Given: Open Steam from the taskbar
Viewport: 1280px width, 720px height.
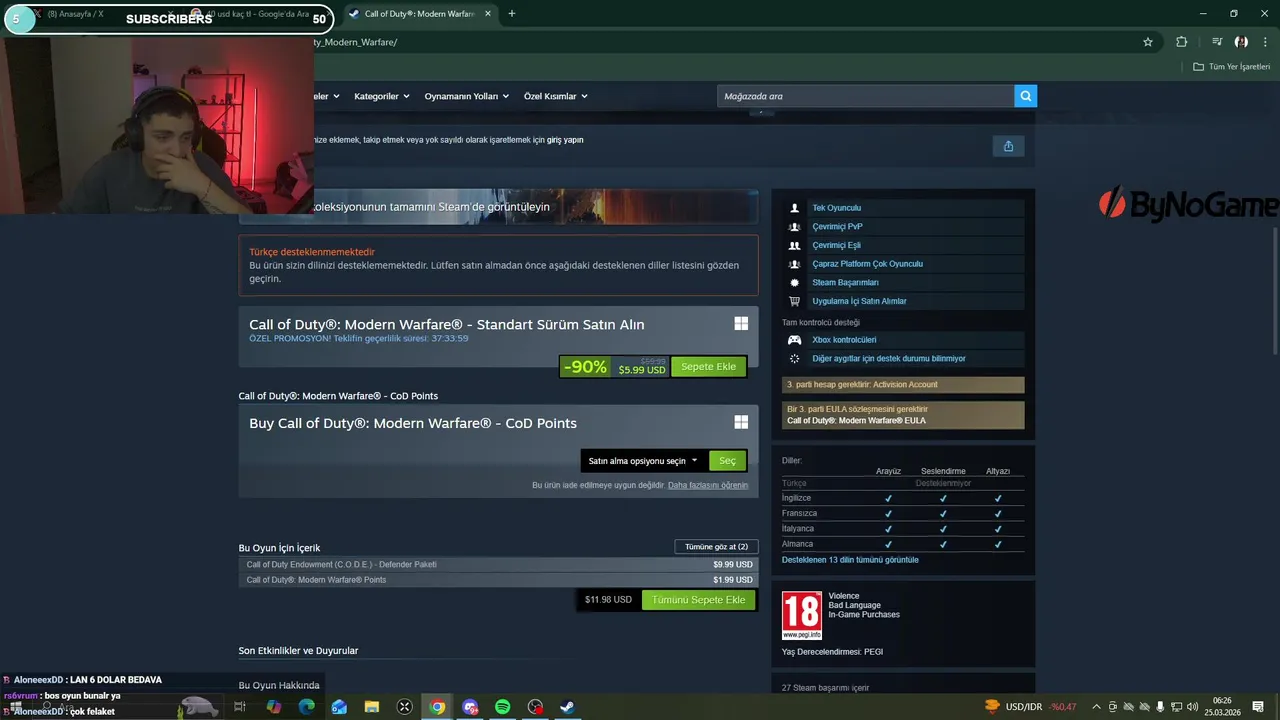Looking at the screenshot, I should (567, 707).
